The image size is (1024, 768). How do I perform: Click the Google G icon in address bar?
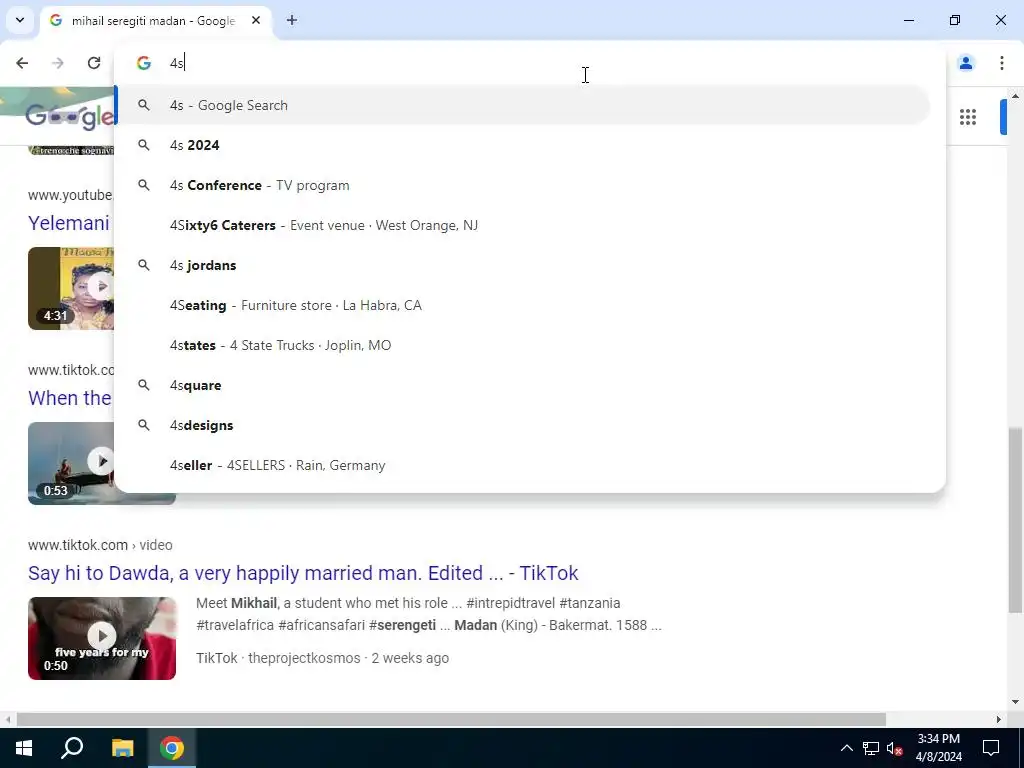(x=144, y=63)
